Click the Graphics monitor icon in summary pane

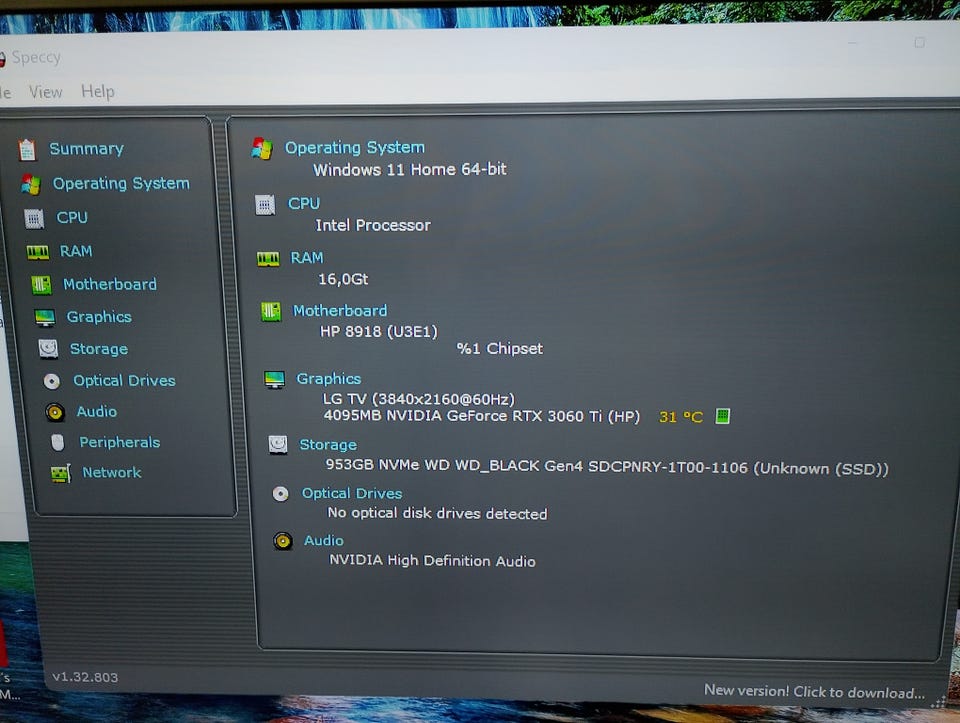(x=274, y=380)
